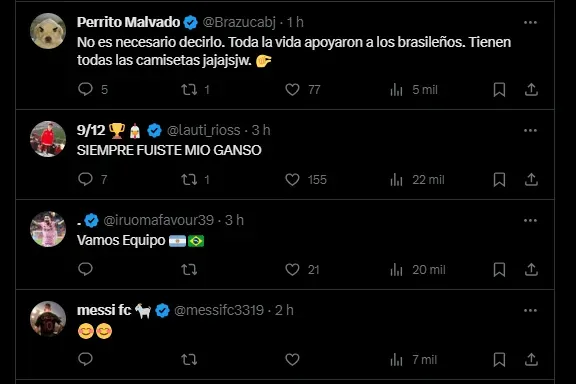The height and width of the screenshot is (384, 576).
Task: Open @Brazucabj profile handle link
Action: tap(239, 22)
